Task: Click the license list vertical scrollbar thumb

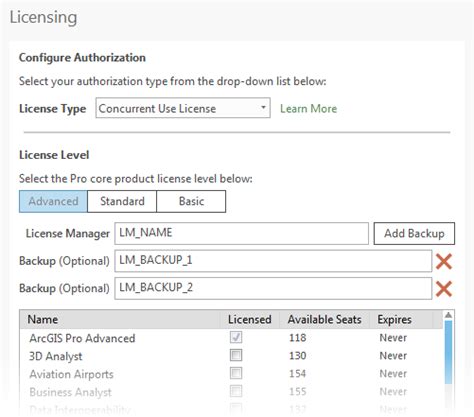Action: pos(449,353)
